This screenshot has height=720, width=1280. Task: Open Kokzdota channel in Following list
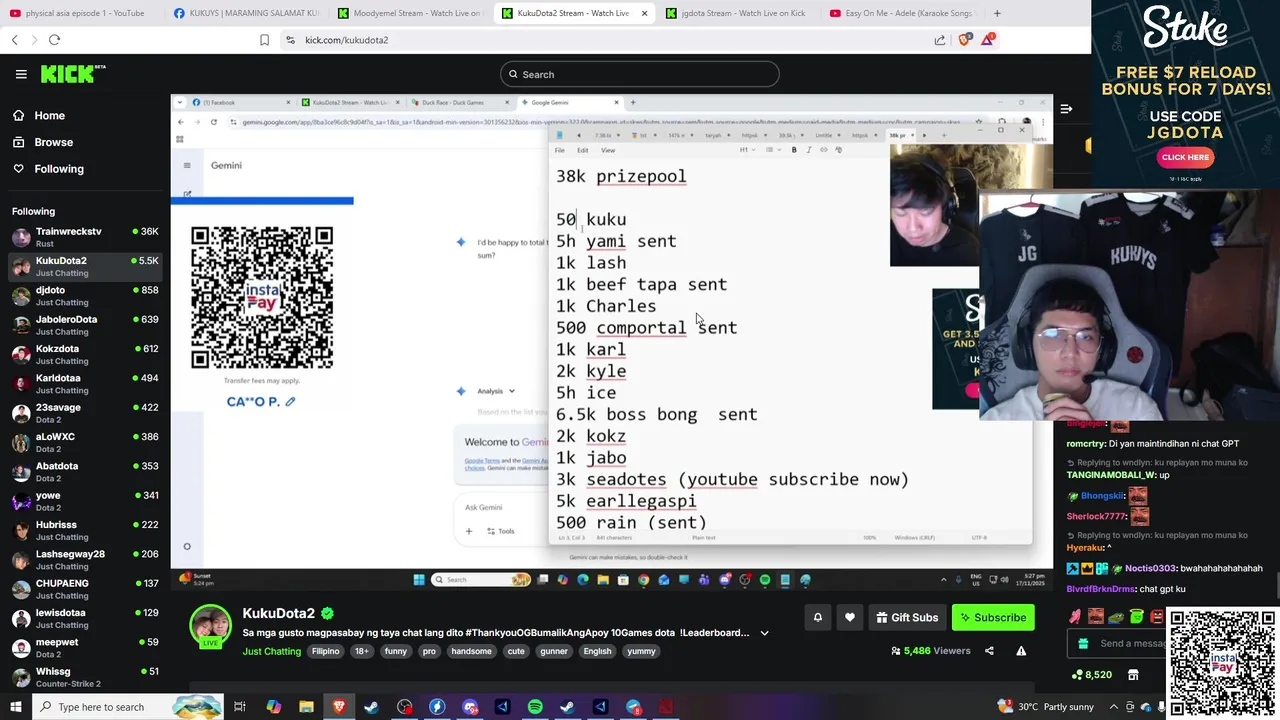point(85,355)
